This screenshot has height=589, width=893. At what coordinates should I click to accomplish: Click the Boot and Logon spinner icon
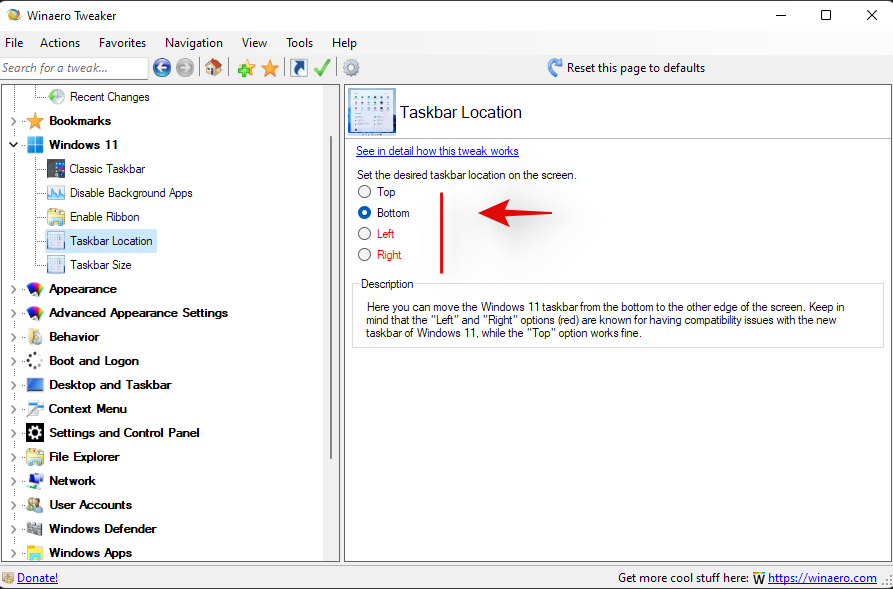[x=34, y=361]
